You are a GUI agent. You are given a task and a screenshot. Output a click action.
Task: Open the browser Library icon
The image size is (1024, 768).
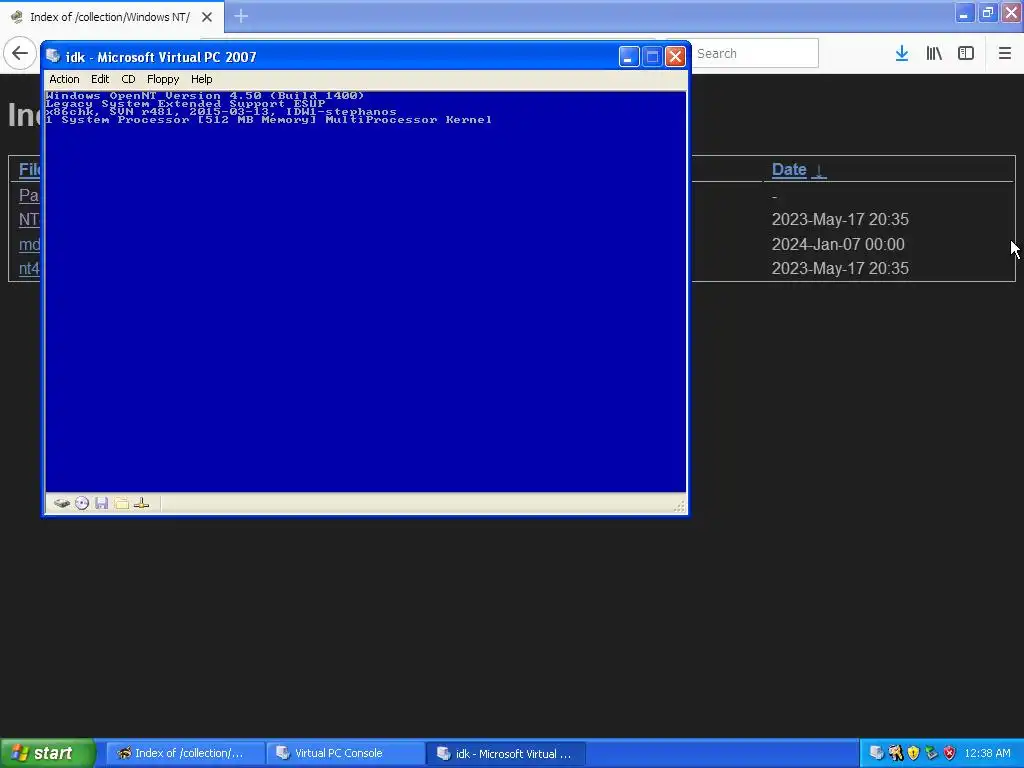tap(934, 53)
